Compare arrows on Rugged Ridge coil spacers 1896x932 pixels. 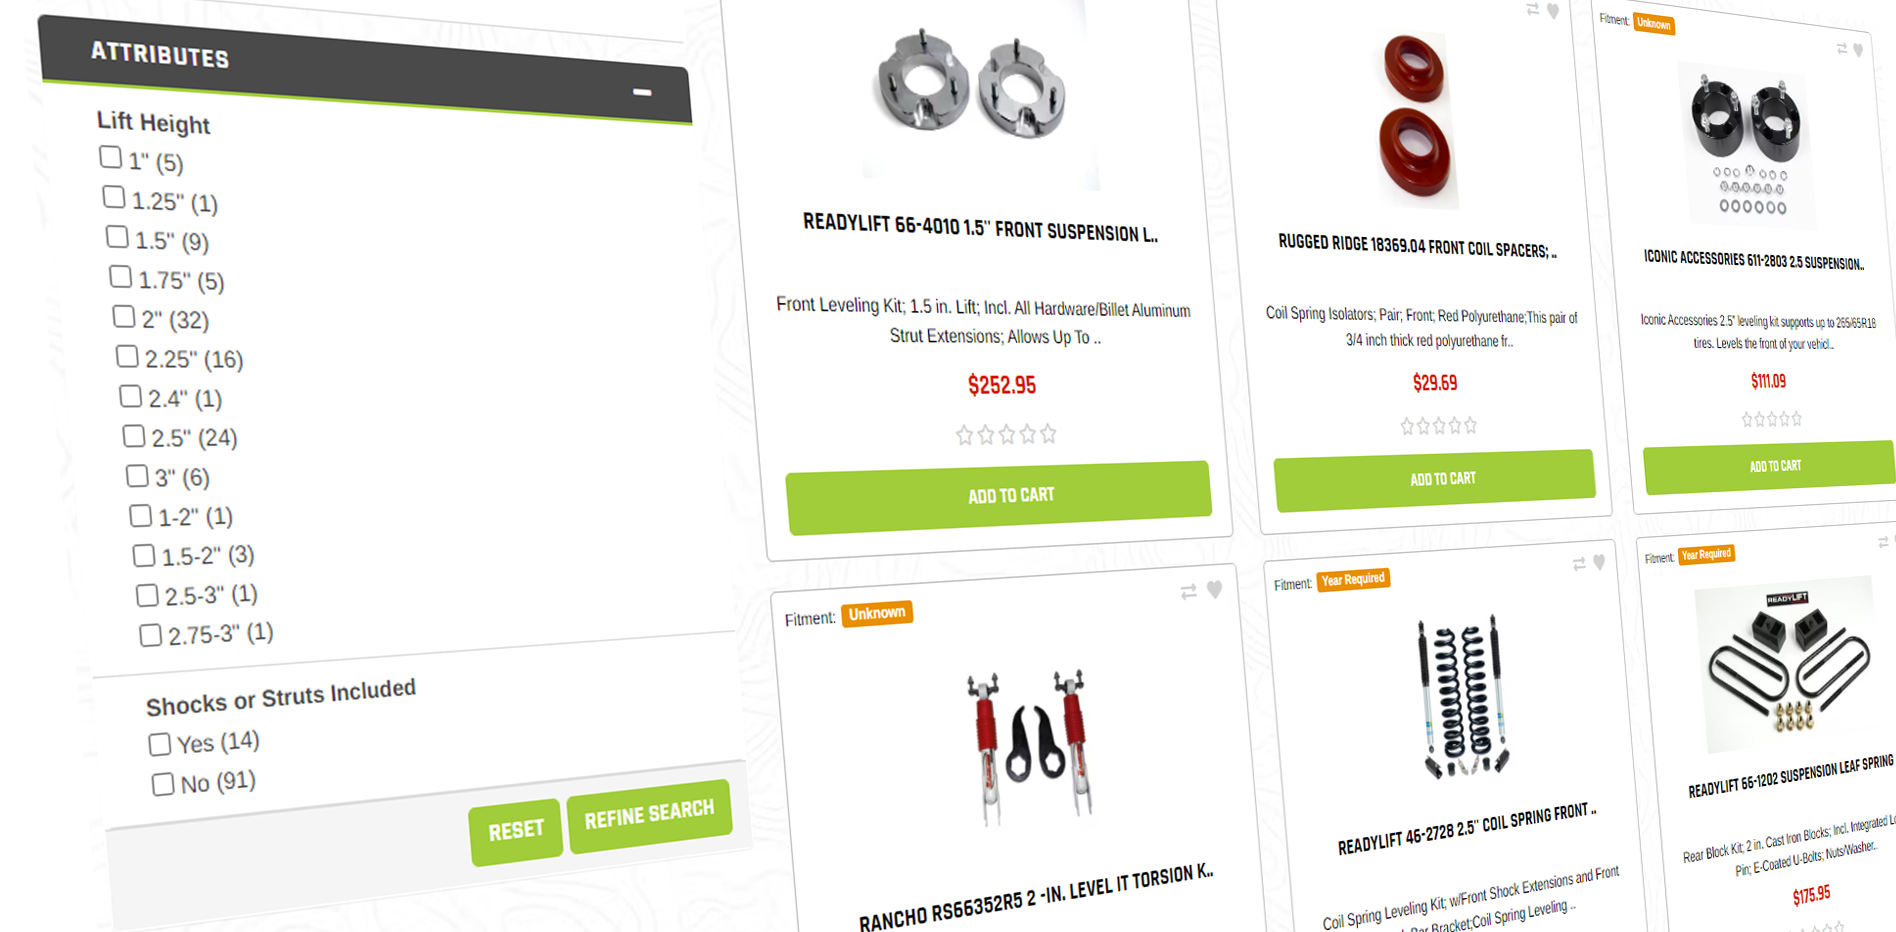(x=1533, y=10)
